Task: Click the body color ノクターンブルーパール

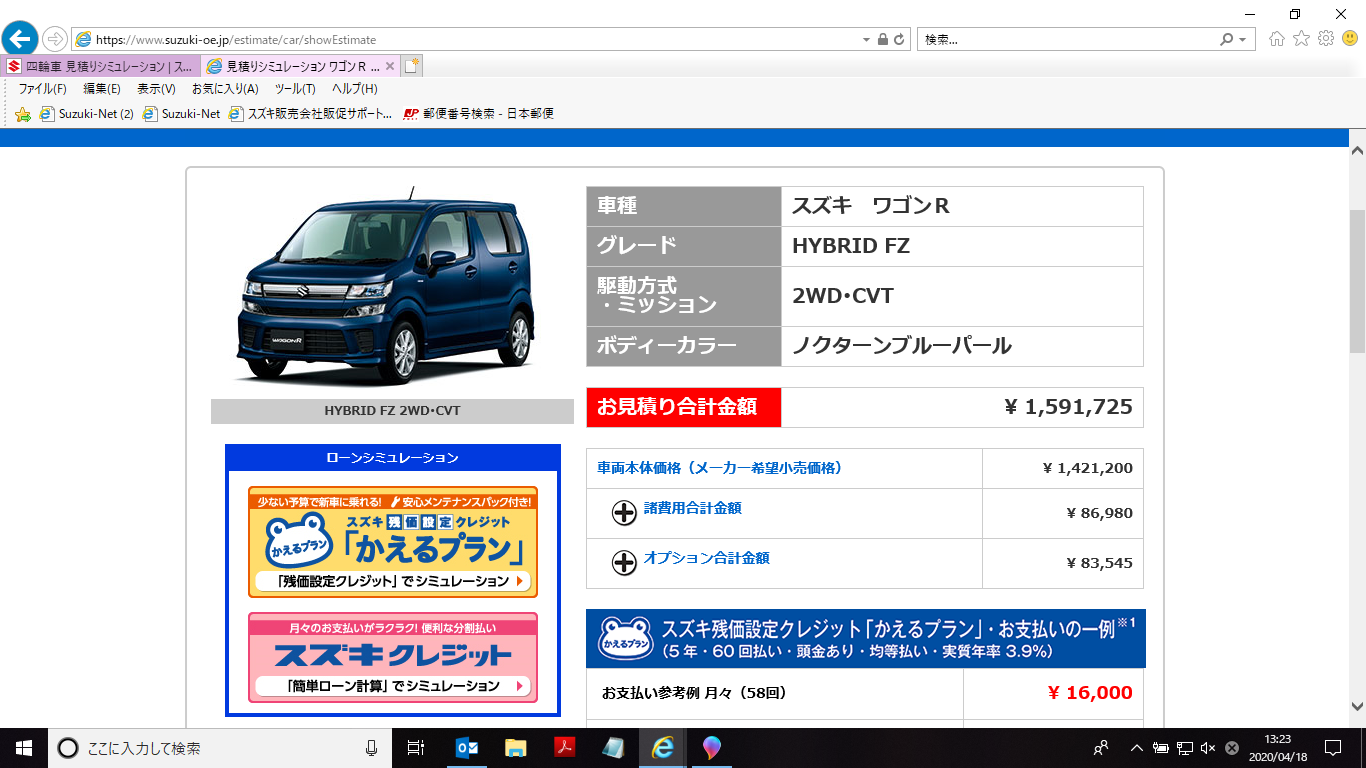Action: [902, 346]
